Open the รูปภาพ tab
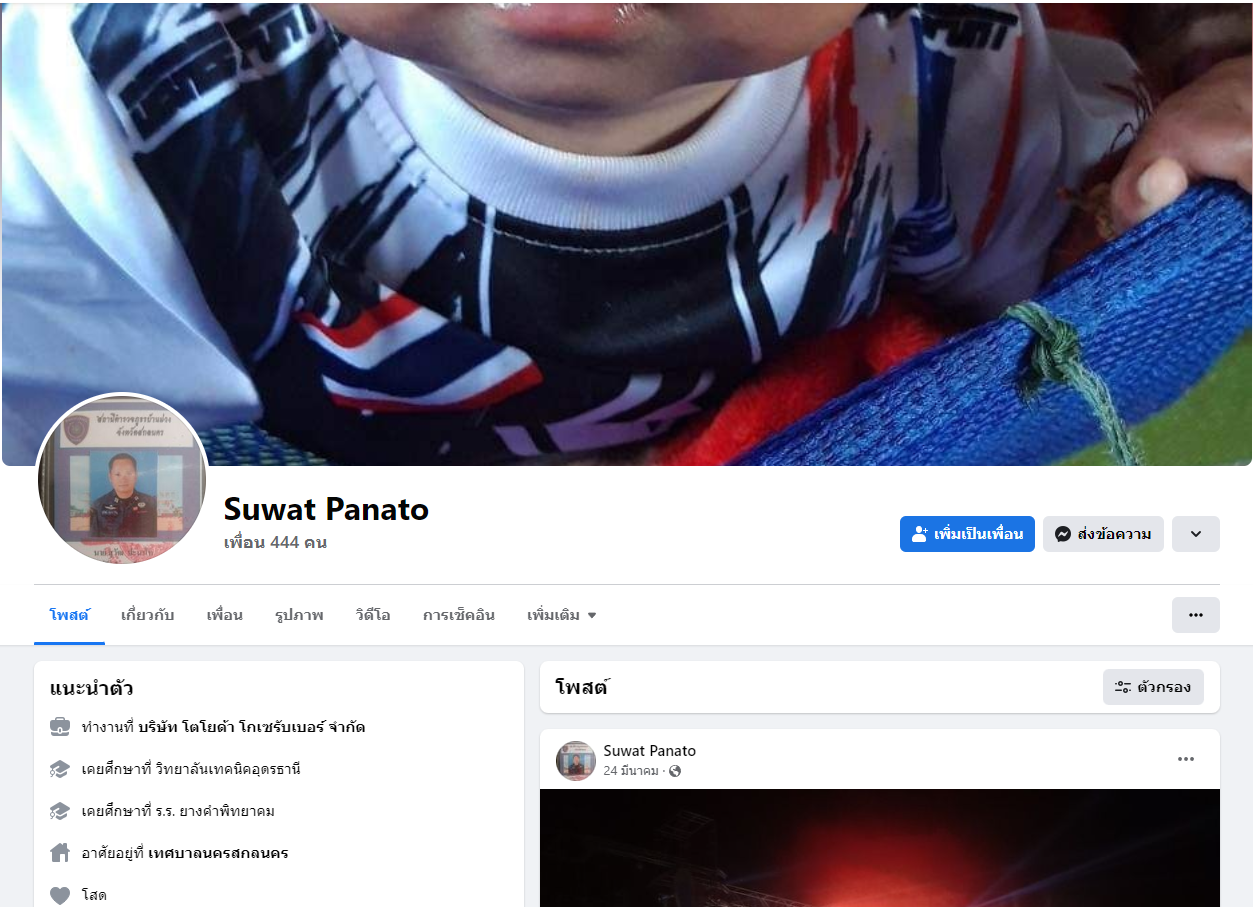The height and width of the screenshot is (907, 1253). pos(299,615)
